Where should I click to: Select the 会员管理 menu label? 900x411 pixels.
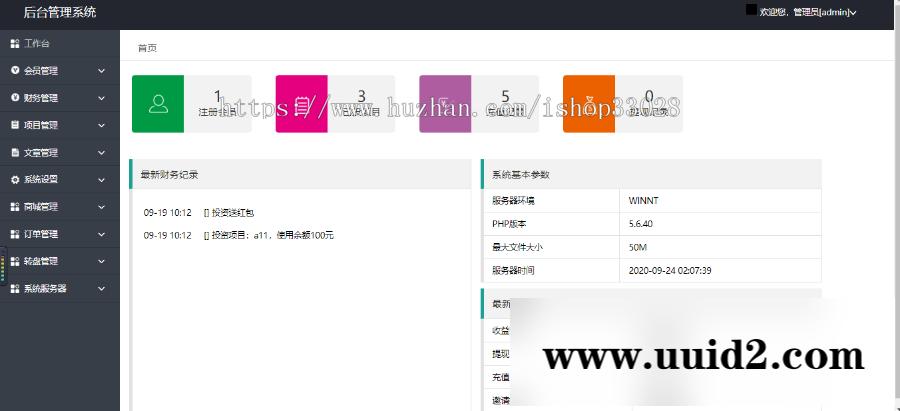[41, 71]
